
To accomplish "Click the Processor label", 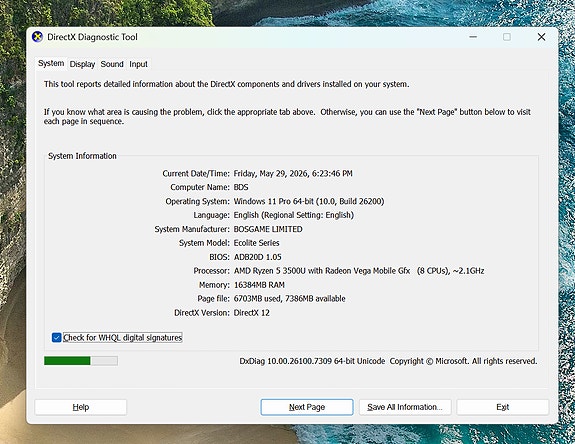I will pyautogui.click(x=212, y=271).
